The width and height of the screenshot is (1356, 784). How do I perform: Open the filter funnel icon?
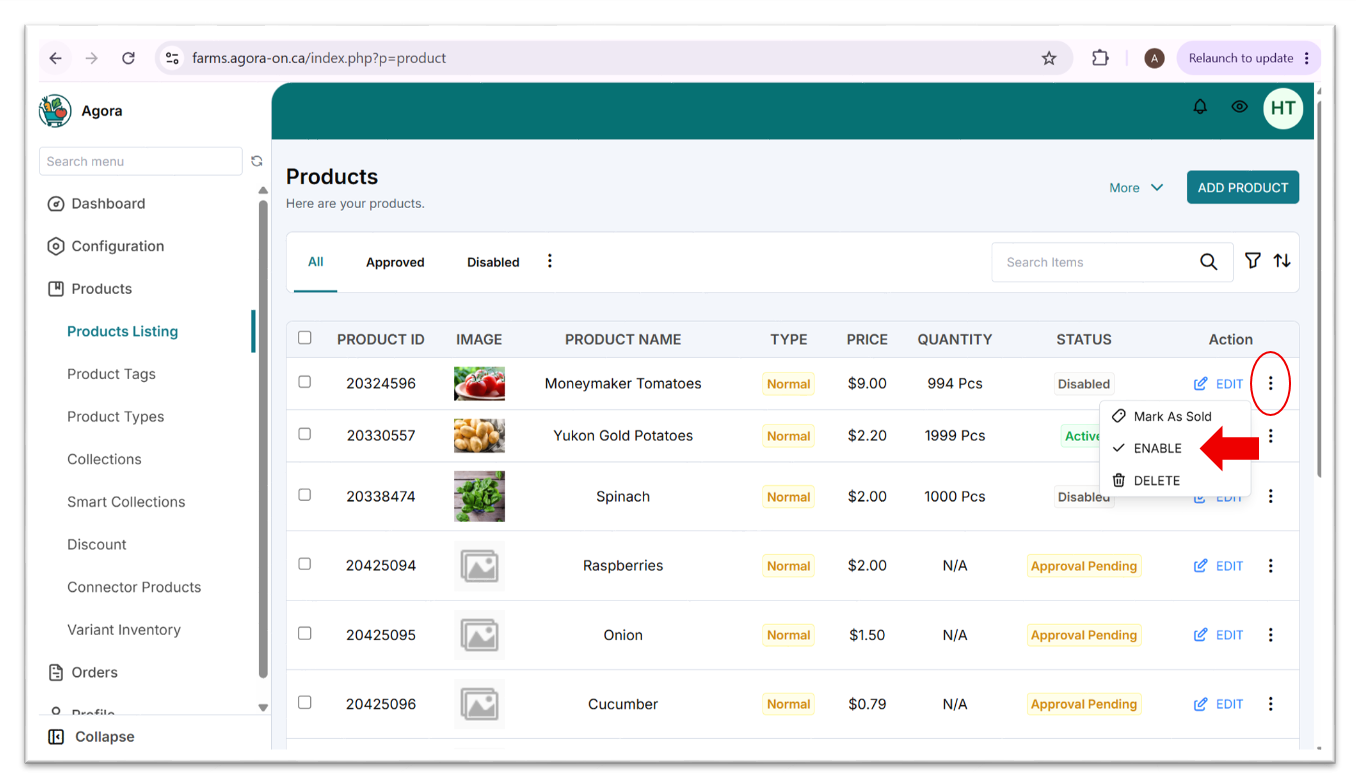[x=1252, y=261]
